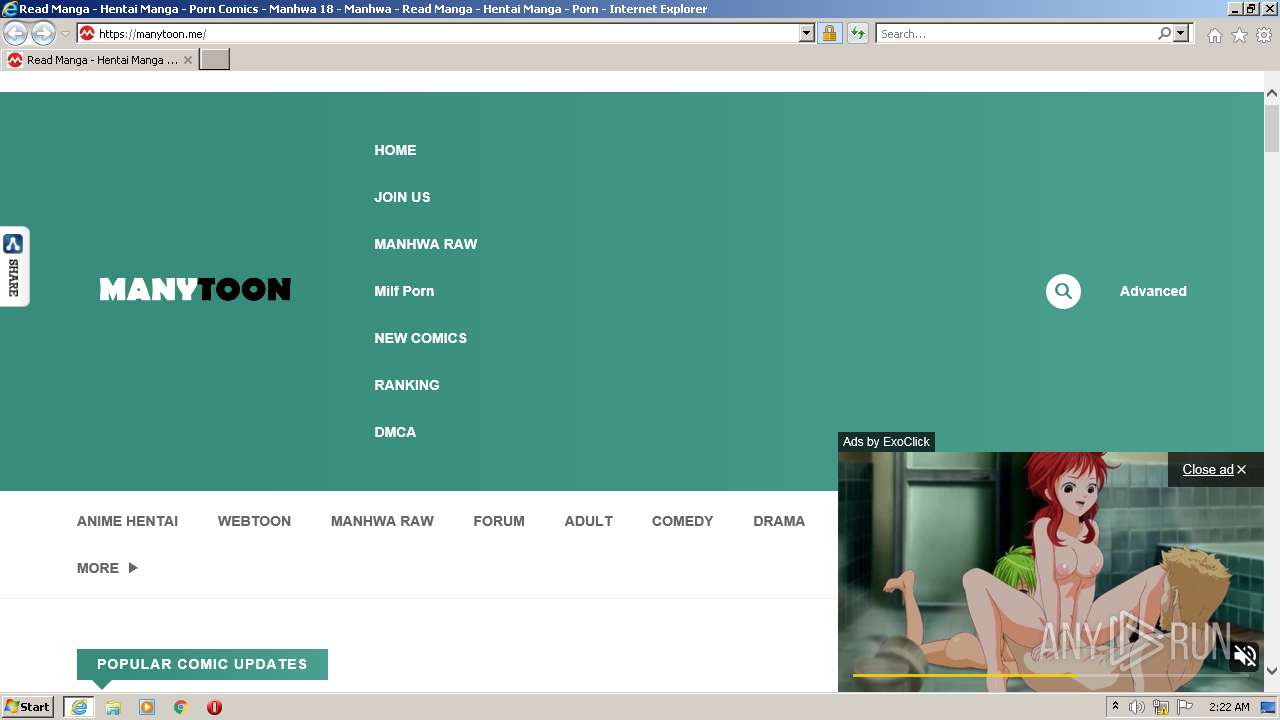
Task: Open the browser Home icon
Action: [1214, 35]
